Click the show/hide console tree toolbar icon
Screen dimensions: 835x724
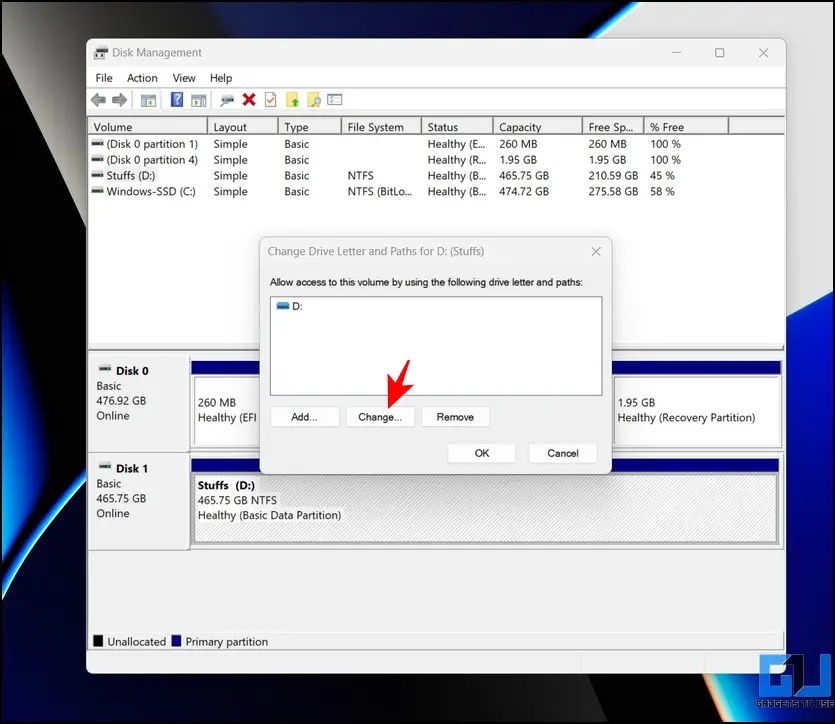[148, 100]
